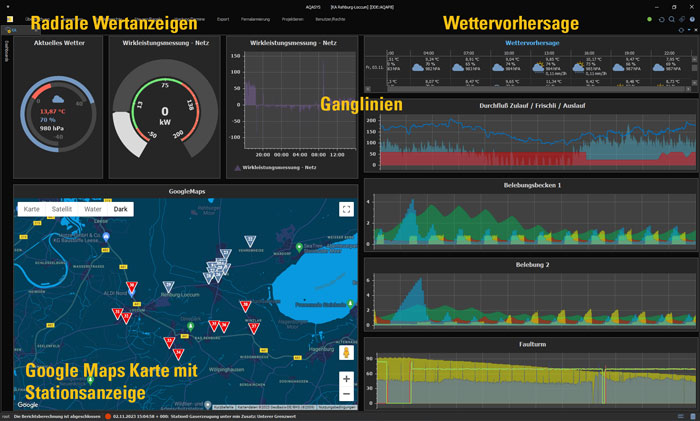
Task: Click the green connection status indicator
Action: point(650,19)
